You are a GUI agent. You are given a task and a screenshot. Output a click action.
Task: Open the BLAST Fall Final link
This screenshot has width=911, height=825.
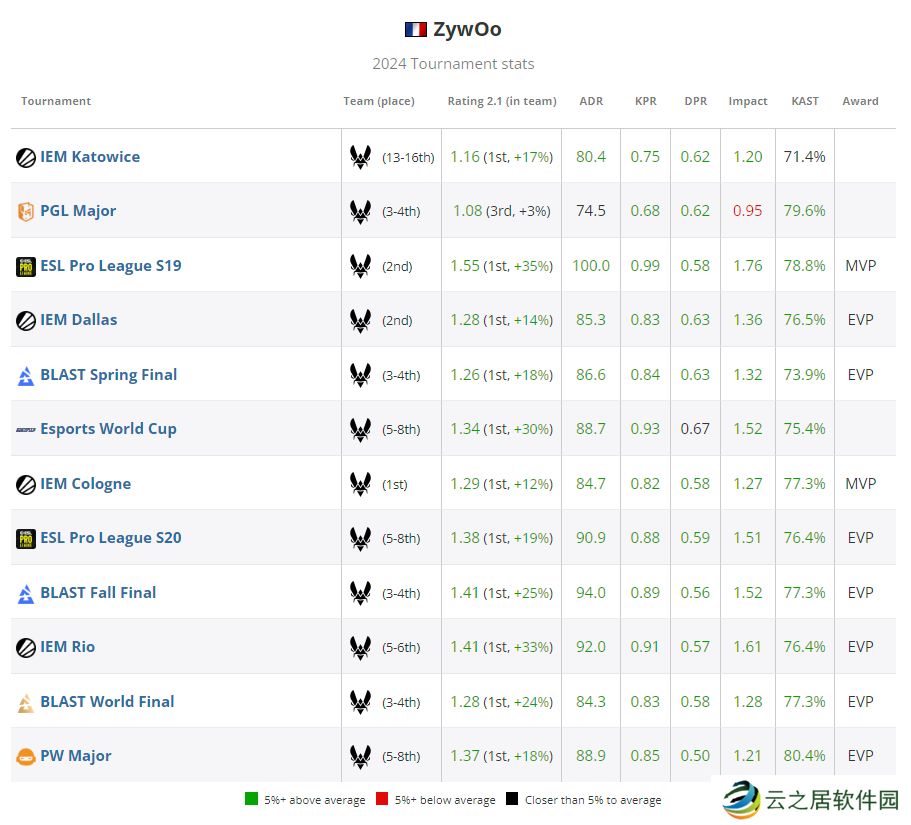pos(98,593)
